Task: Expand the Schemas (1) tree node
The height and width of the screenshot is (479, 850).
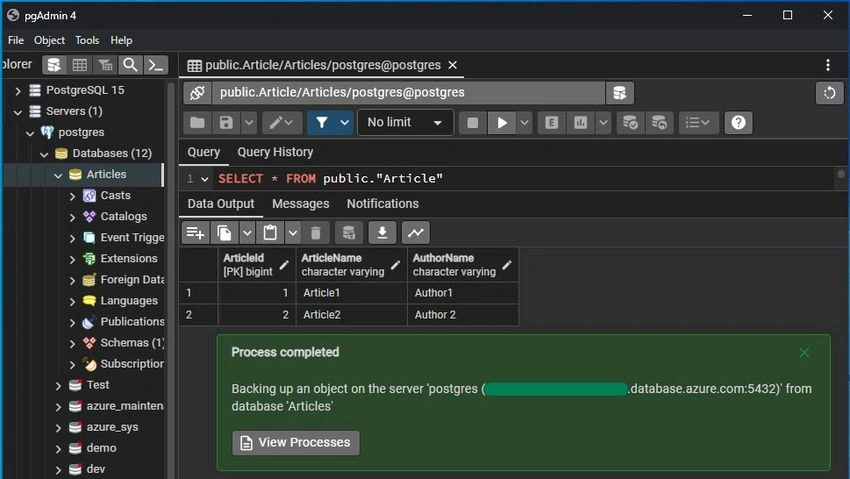Action: 73,344
